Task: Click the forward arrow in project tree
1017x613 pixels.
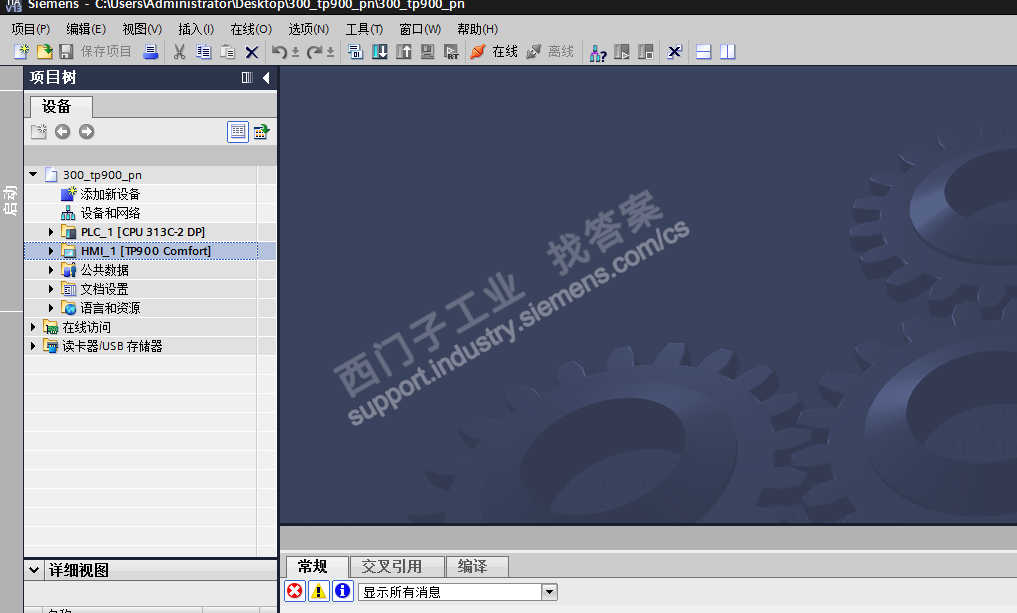Action: click(x=86, y=132)
